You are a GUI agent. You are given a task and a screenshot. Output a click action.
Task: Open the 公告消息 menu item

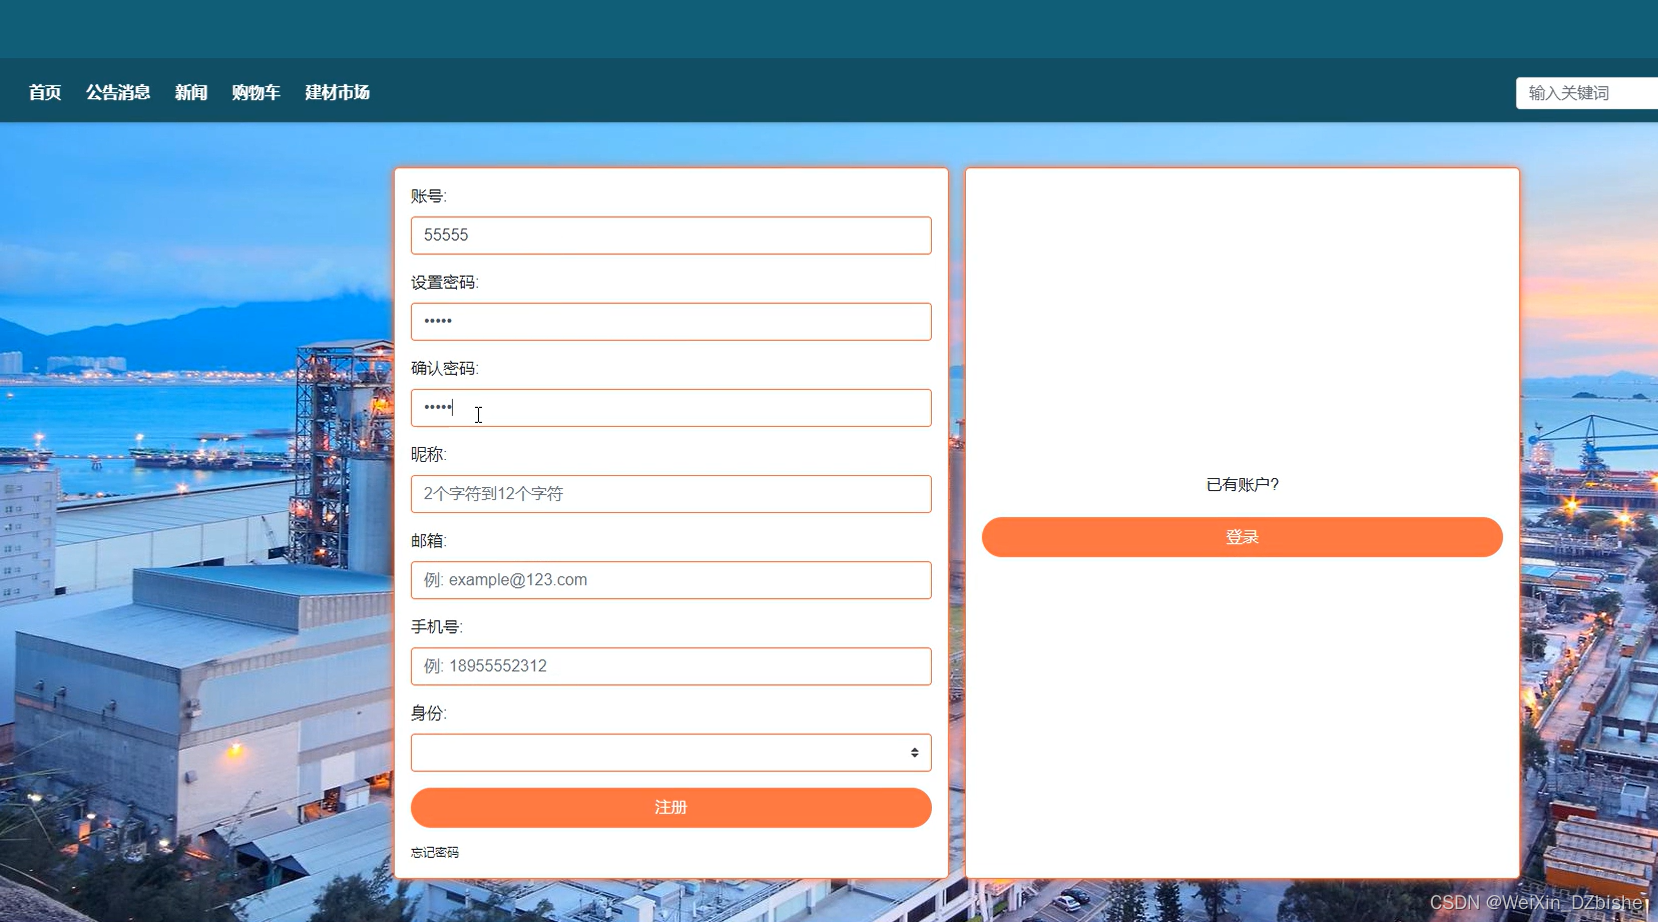tap(118, 92)
